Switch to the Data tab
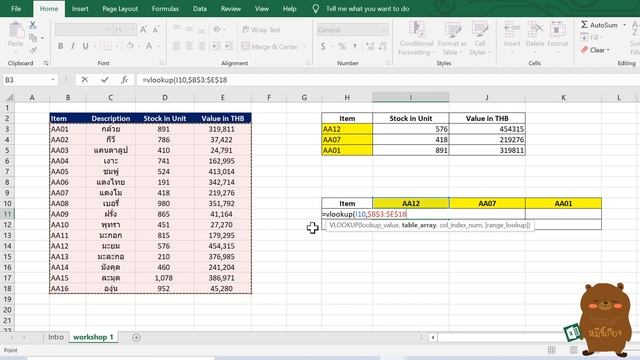Viewport: 640px width, 360px height. pyautogui.click(x=200, y=9)
